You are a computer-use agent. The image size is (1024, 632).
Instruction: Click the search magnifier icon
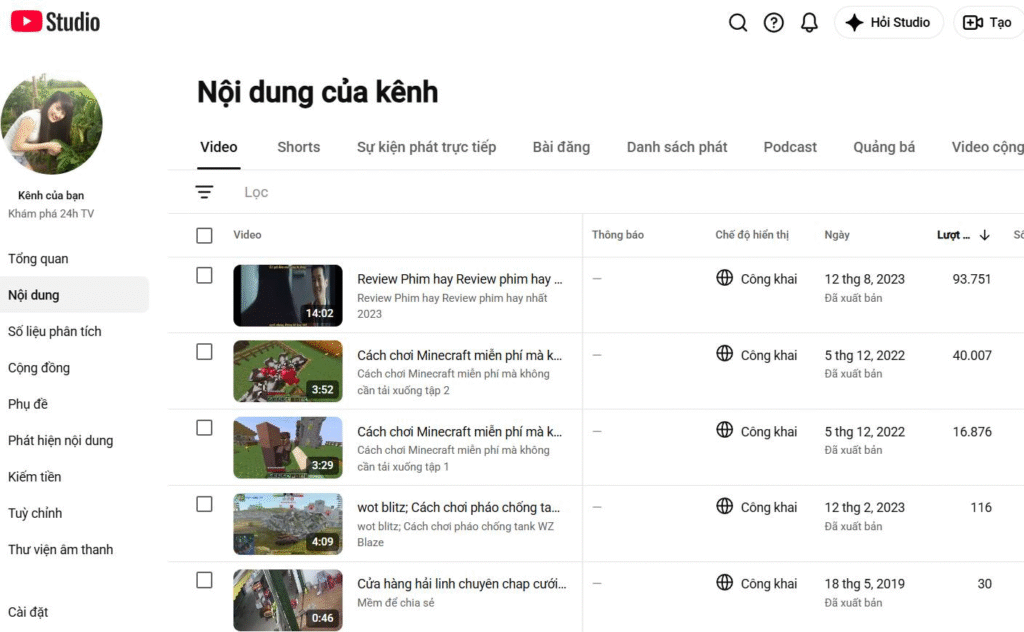point(738,22)
